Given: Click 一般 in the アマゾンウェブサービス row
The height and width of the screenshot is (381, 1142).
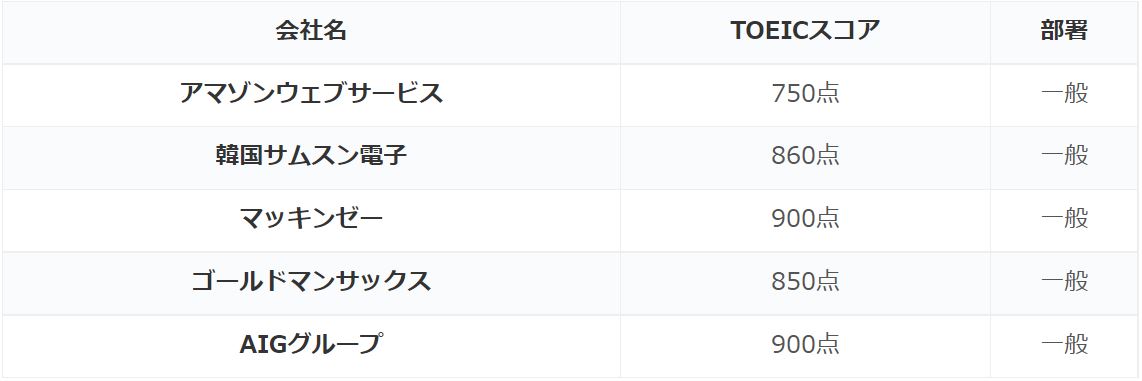Looking at the screenshot, I should click(x=1064, y=94).
